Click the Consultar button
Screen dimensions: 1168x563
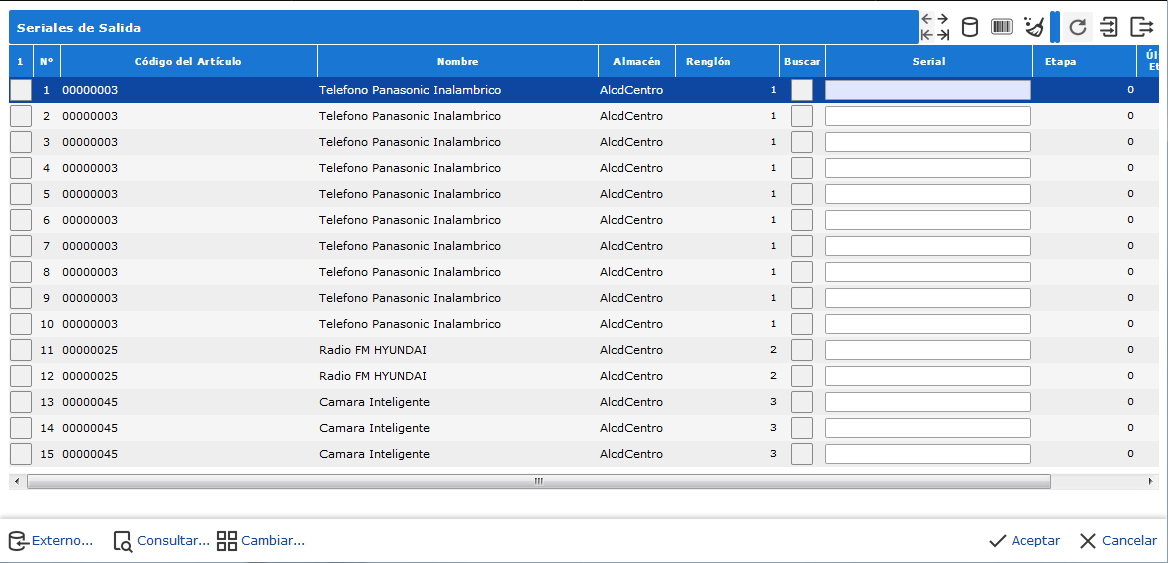coord(162,541)
